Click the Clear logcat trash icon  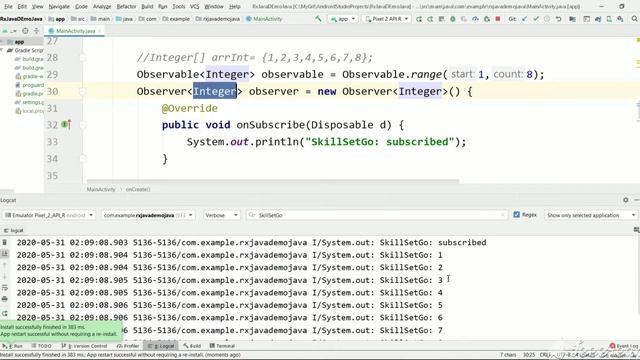pos(4,242)
